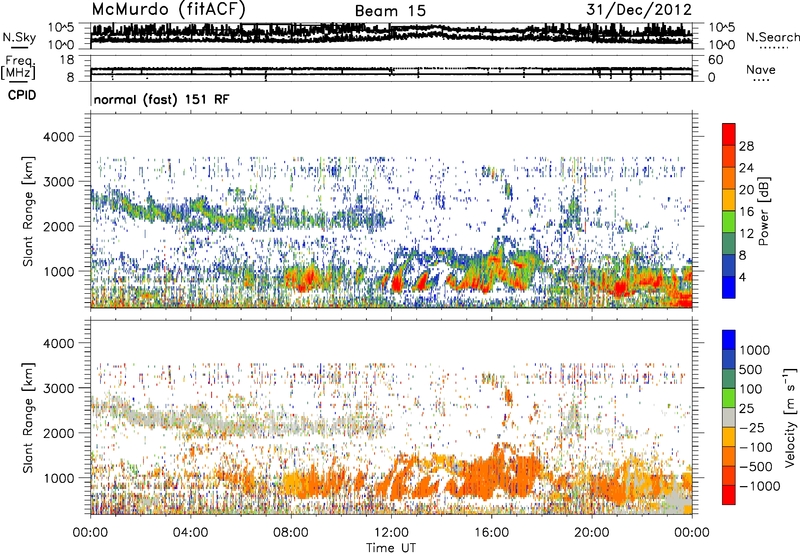Click the 4000 tick label of power panel
This screenshot has height=554, width=800.
click(58, 137)
